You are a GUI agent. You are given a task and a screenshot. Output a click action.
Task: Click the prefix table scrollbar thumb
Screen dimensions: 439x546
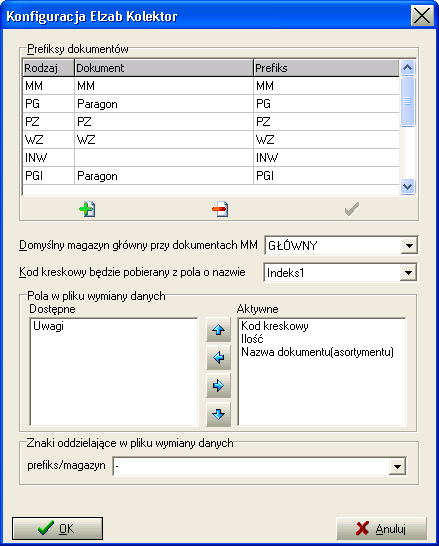pyautogui.click(x=407, y=101)
